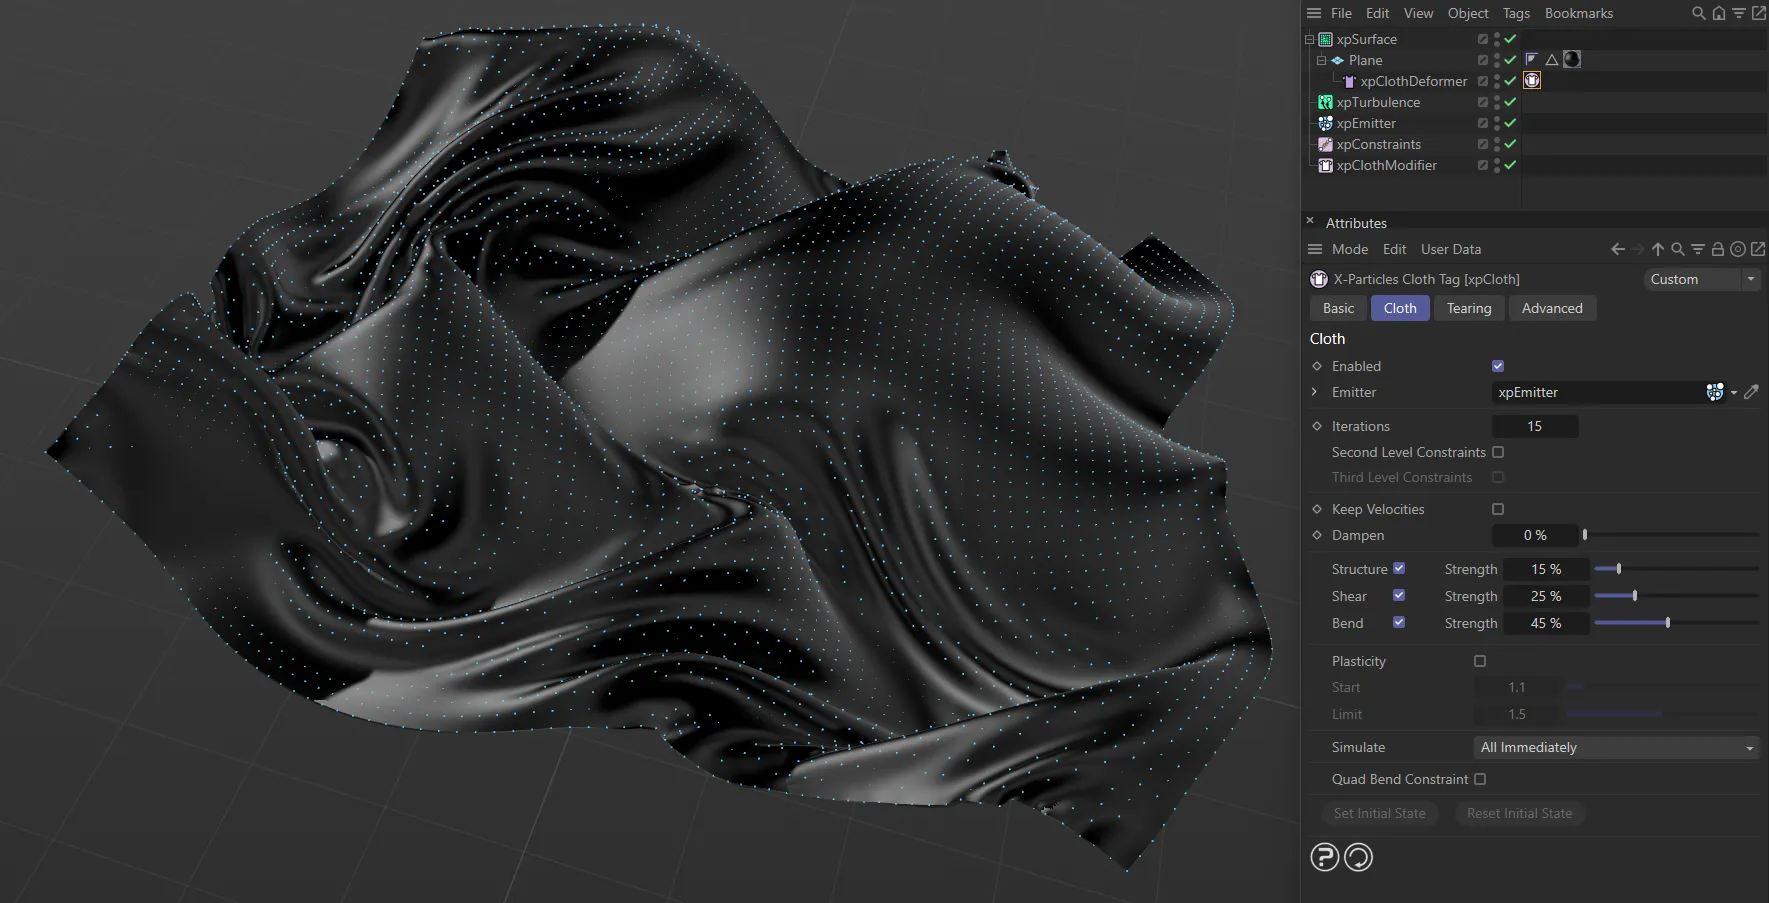Pick the xpEmitter with the eyedropper tool

click(x=1751, y=392)
